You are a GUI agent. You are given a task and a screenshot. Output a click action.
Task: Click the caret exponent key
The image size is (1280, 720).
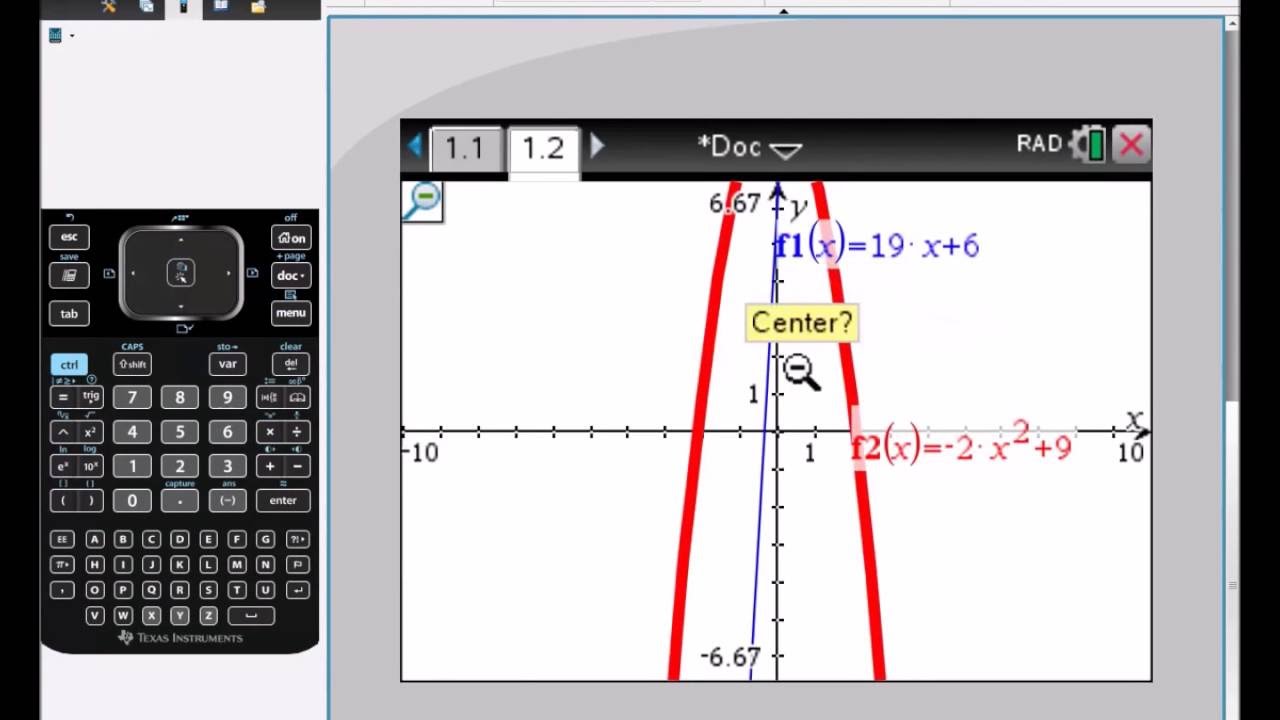tap(62, 432)
